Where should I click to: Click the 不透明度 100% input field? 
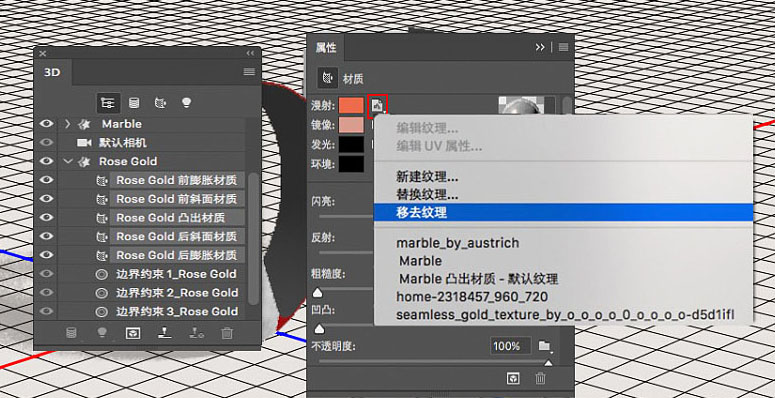[511, 346]
